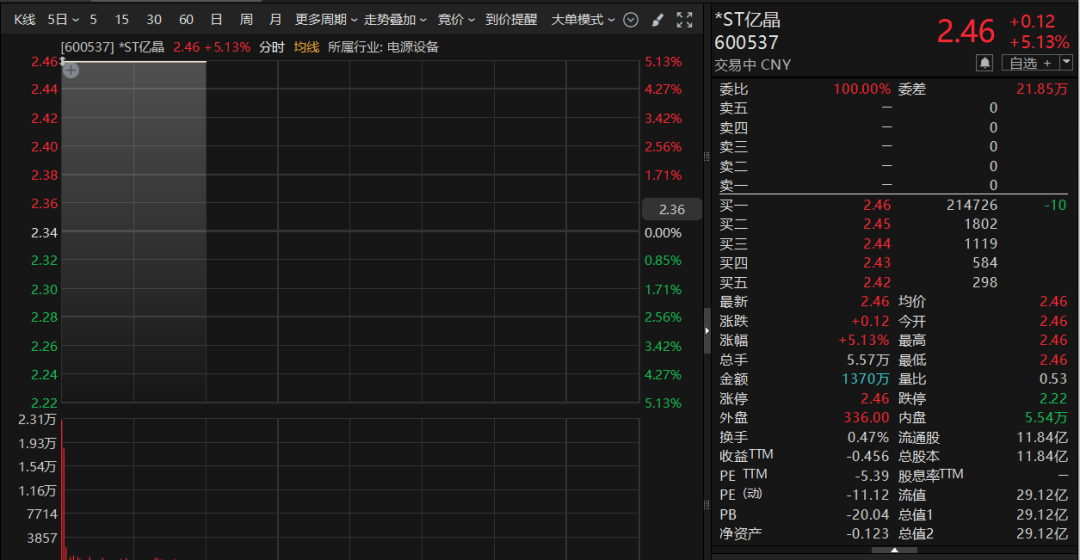Viewport: 1080px width, 560px height.
Task: Click the 涨停 2.46 limit-up value
Action: pos(875,399)
